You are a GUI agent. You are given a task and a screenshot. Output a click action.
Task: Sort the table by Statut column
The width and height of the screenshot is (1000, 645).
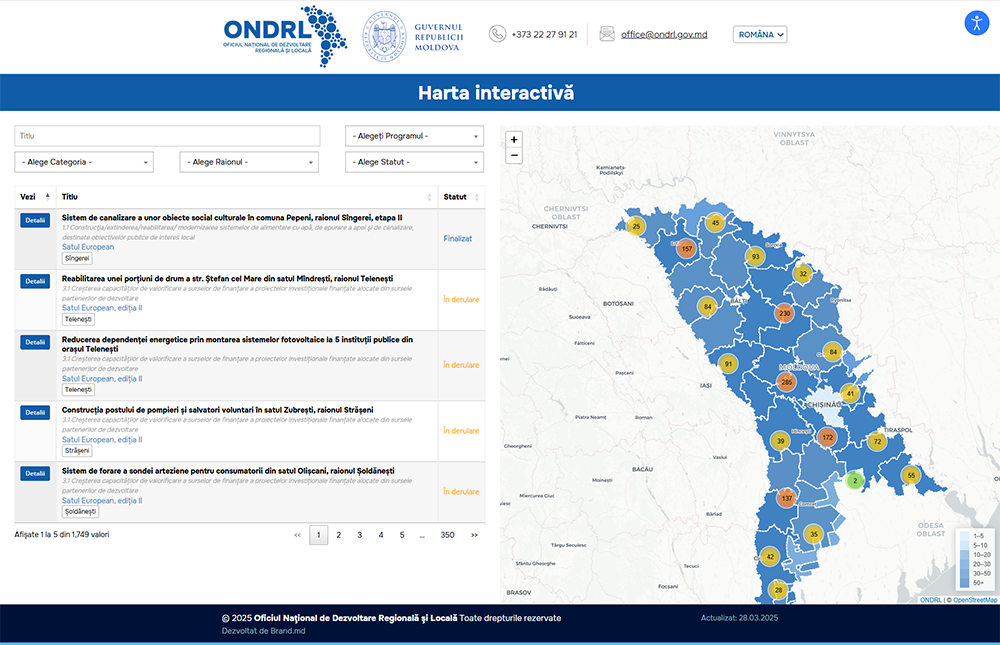(461, 197)
